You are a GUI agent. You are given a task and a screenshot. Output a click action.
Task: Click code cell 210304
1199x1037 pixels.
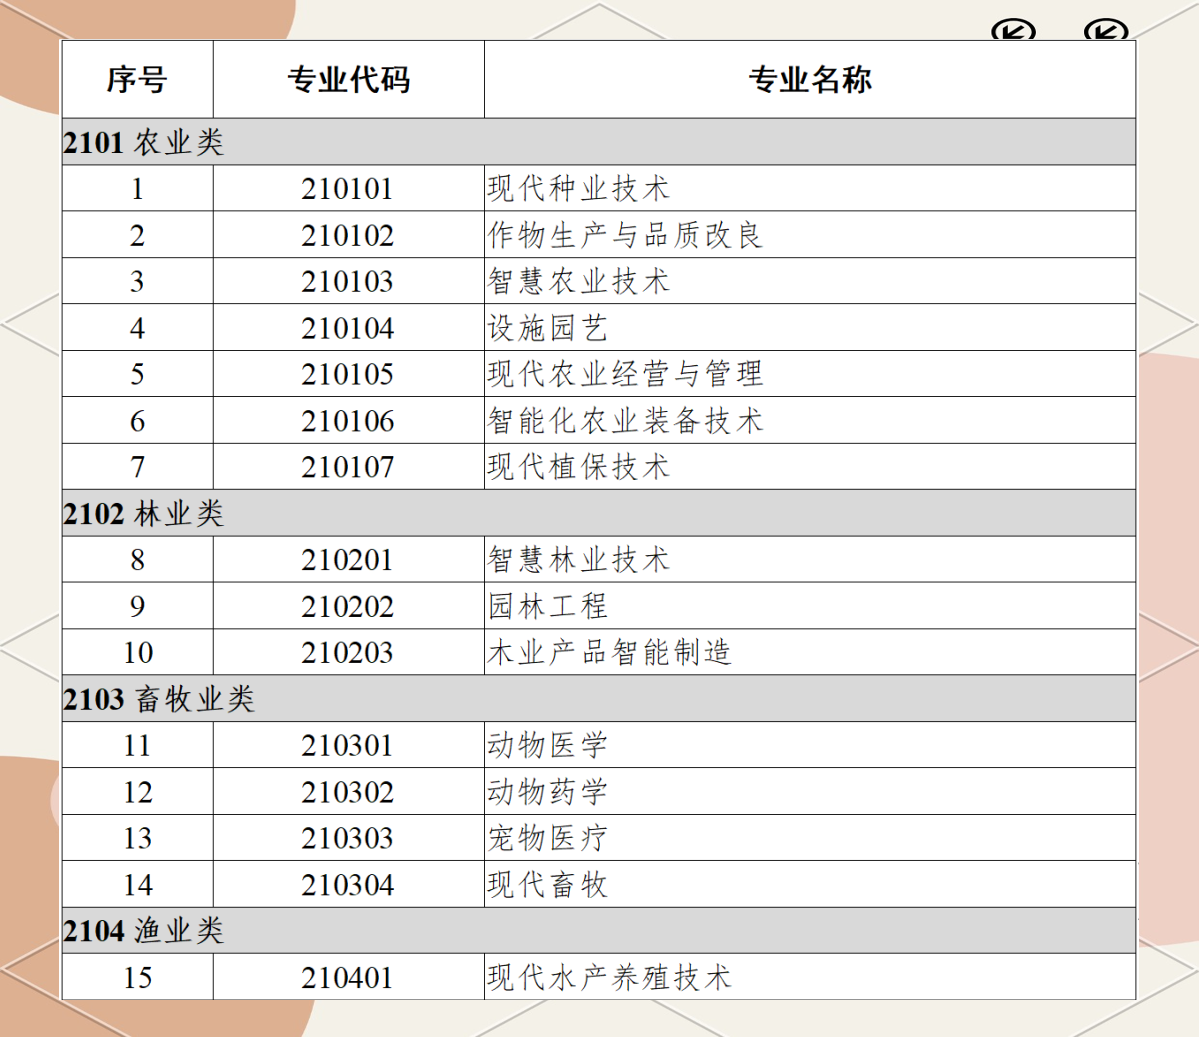point(347,885)
